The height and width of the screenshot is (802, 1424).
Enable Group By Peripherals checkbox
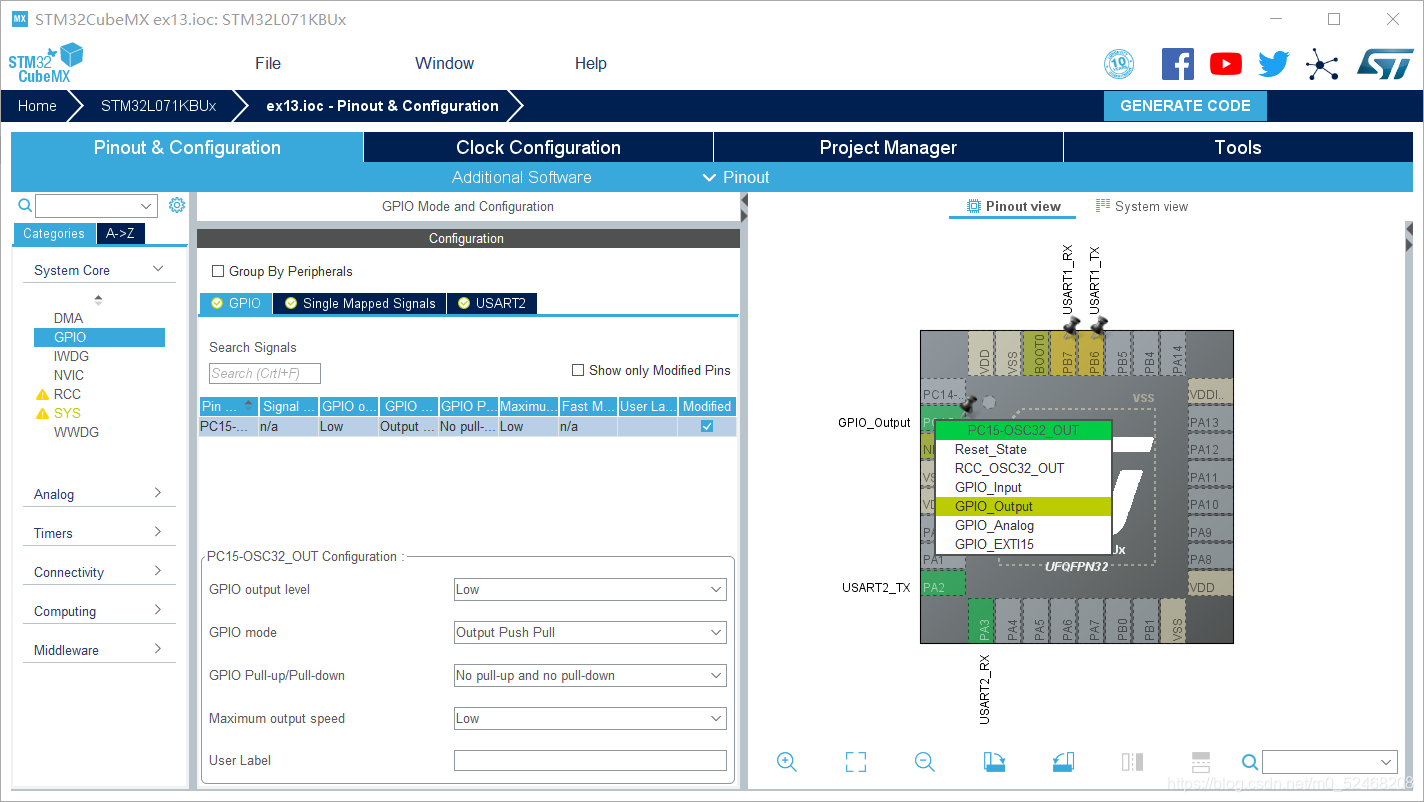point(218,271)
